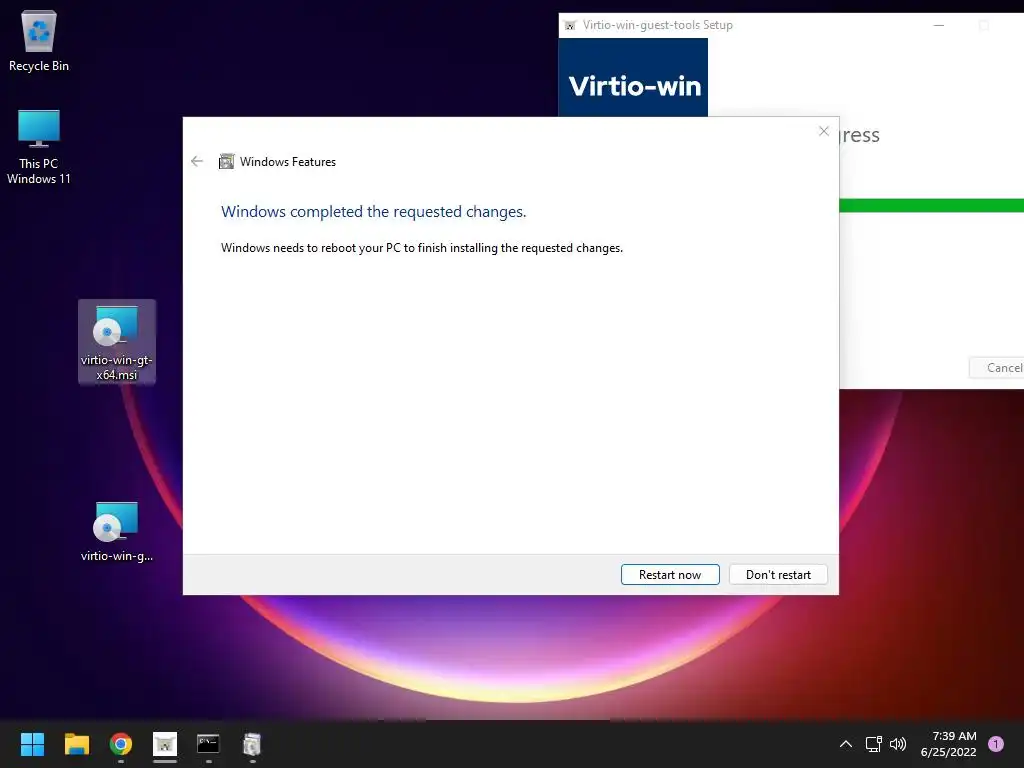Close the Windows Features dialog
This screenshot has height=768, width=1024.
coord(824,131)
